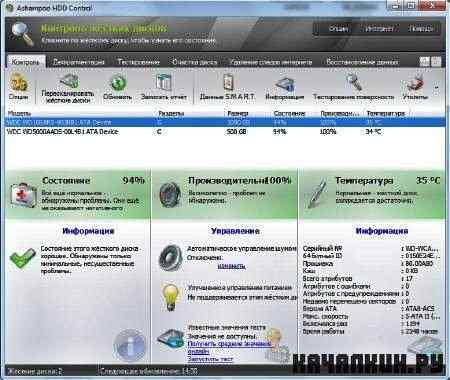Click the thermometer icon beside Температура
Viewport: 450px width, 380px height.
point(316,193)
